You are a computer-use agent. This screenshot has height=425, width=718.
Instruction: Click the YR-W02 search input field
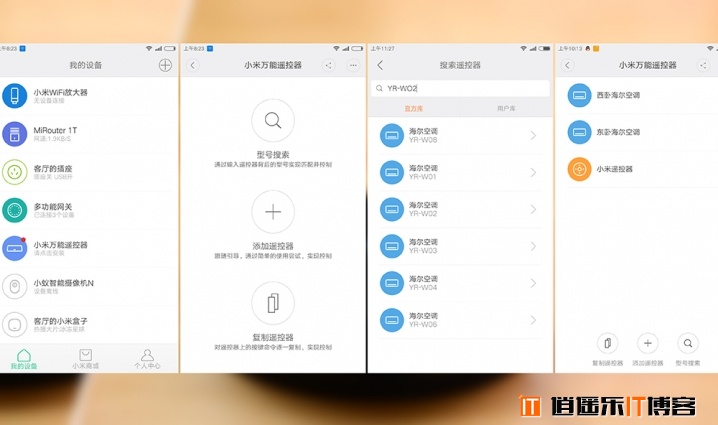460,88
